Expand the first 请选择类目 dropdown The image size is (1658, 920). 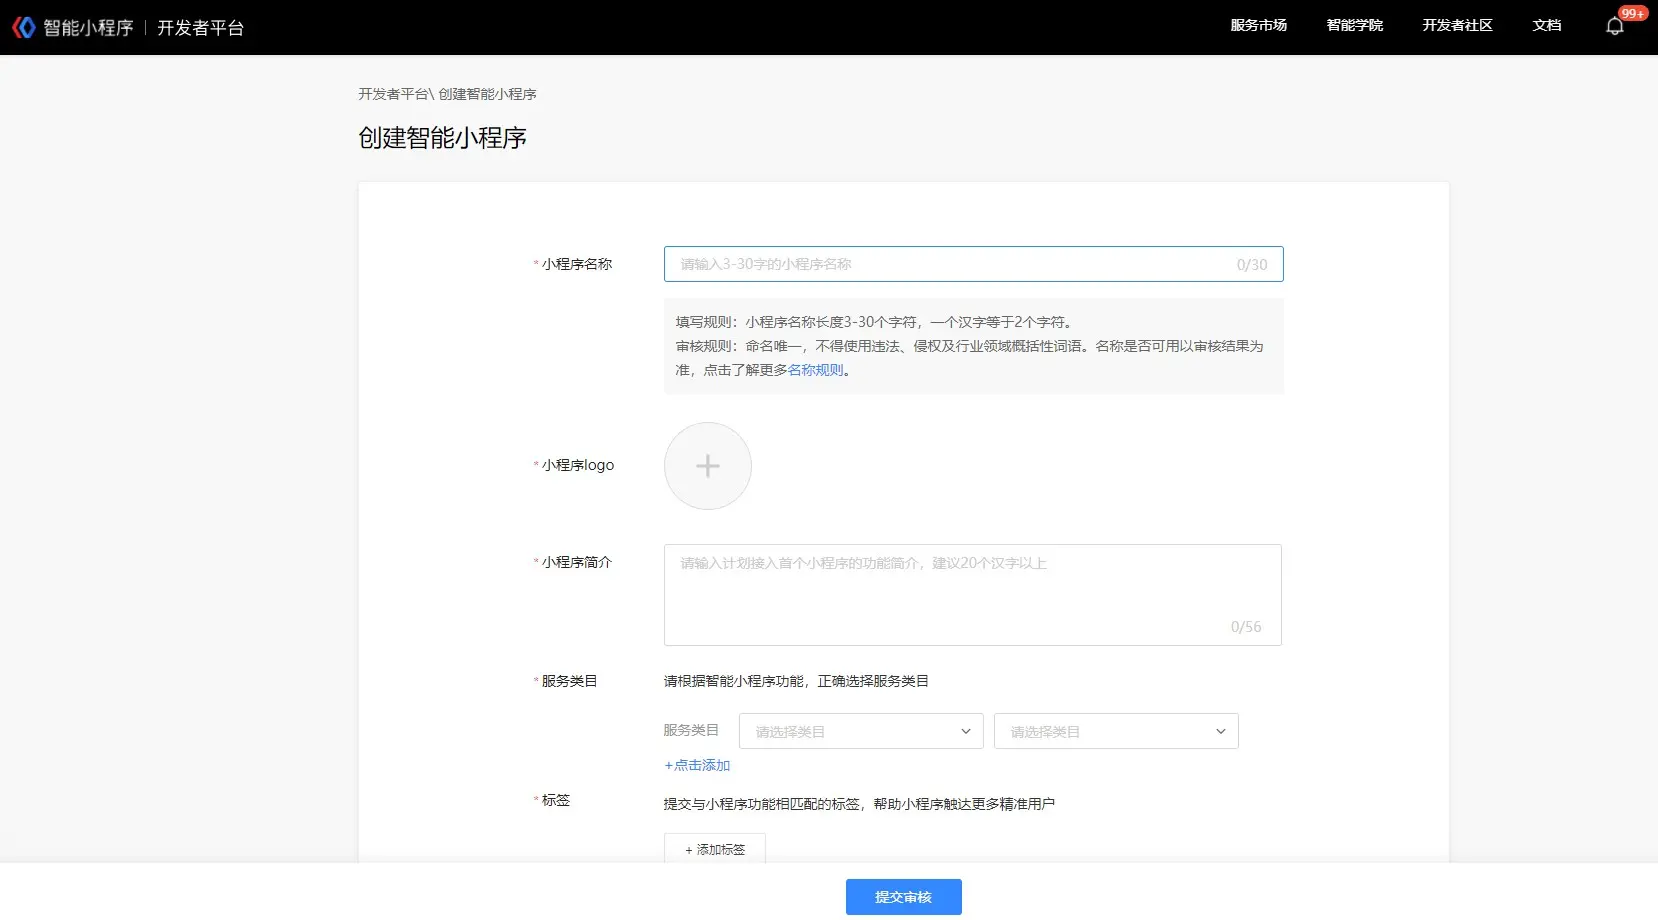[x=860, y=731]
